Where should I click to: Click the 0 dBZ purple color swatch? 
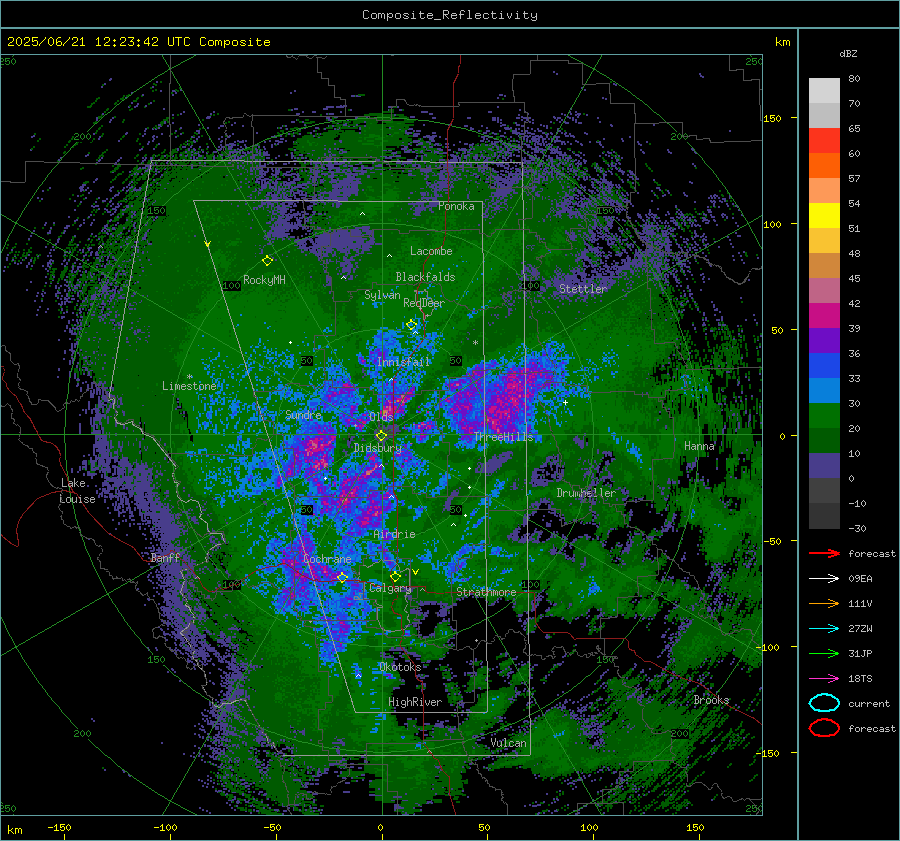pyautogui.click(x=824, y=465)
